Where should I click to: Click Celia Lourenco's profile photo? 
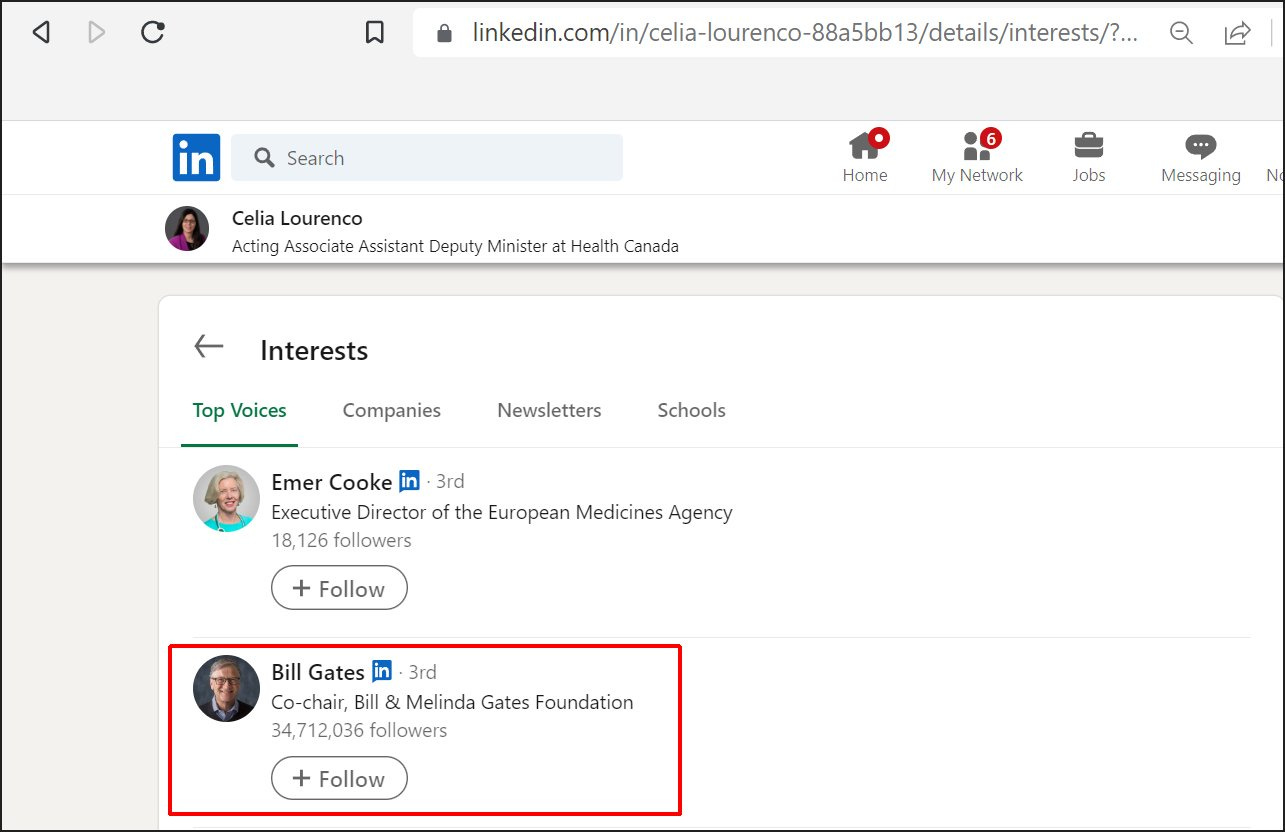coord(187,229)
